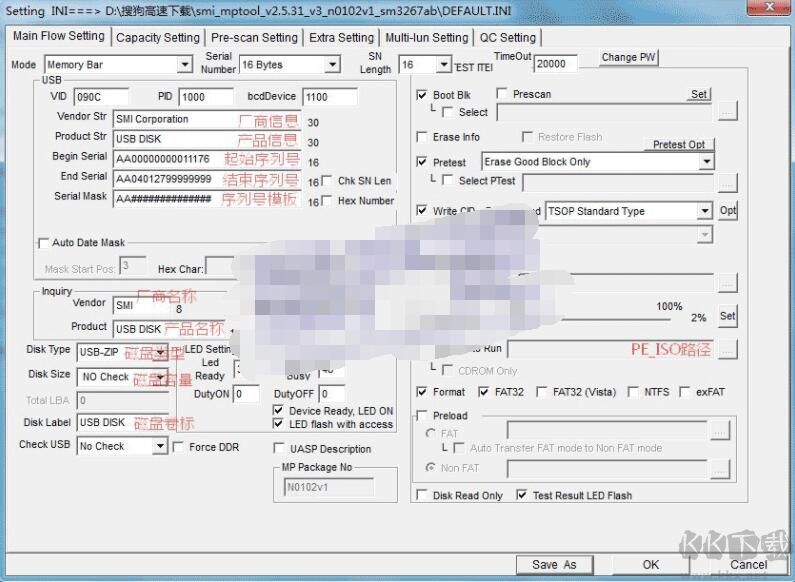Screen dimensions: 795x582
Task: Close the Setting dialog window
Action: pyautogui.click(x=770, y=6)
